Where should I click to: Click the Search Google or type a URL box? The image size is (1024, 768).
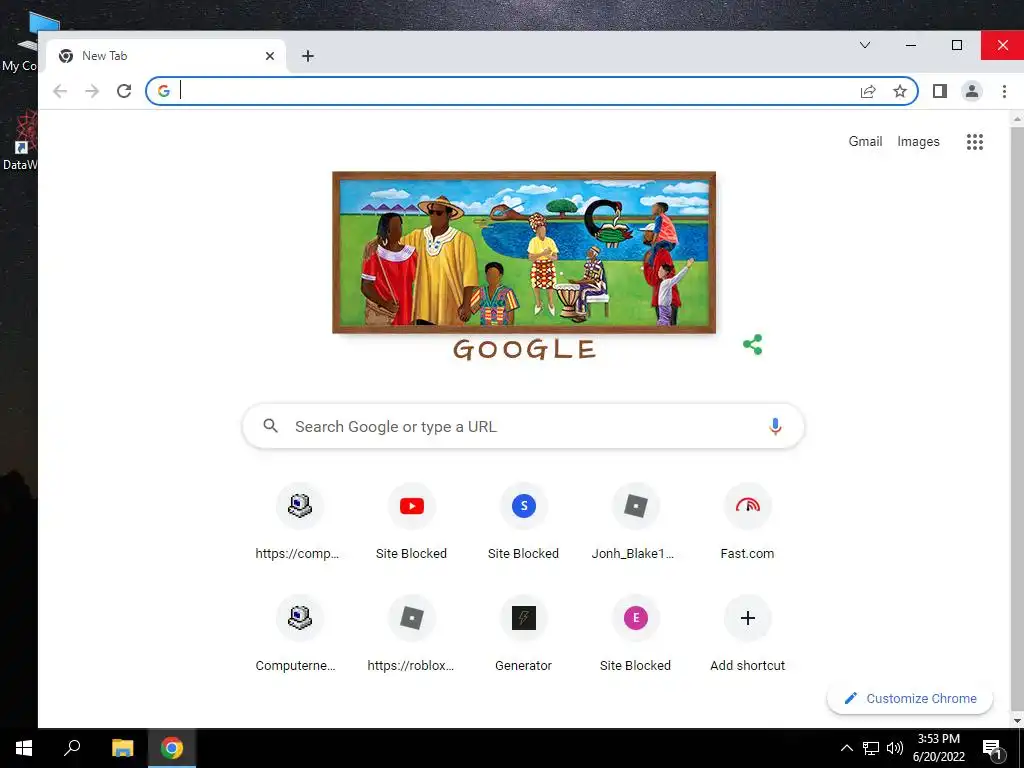pyautogui.click(x=523, y=426)
